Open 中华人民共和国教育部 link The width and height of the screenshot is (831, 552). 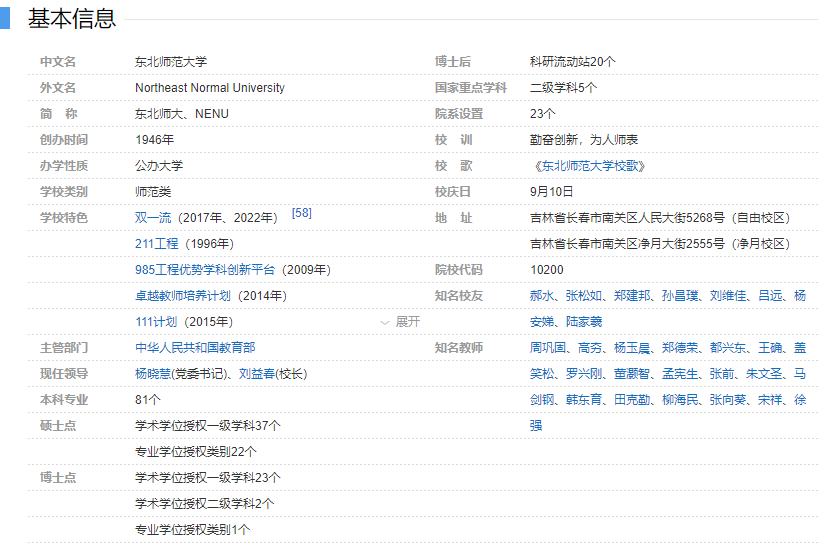(195, 348)
